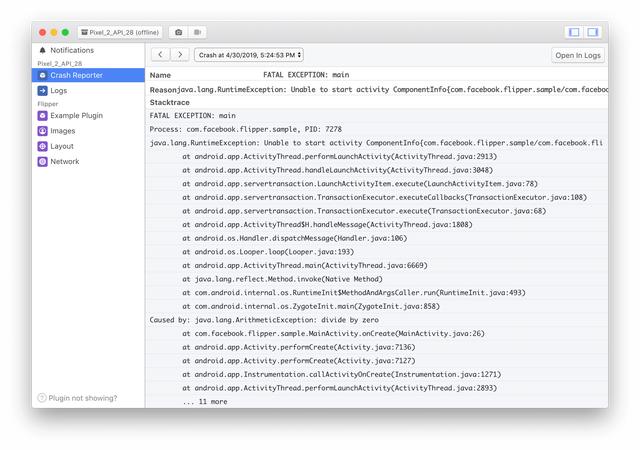
Task: Click the 'FATAL EXCEPTION: main' name value
Action: coord(306,75)
